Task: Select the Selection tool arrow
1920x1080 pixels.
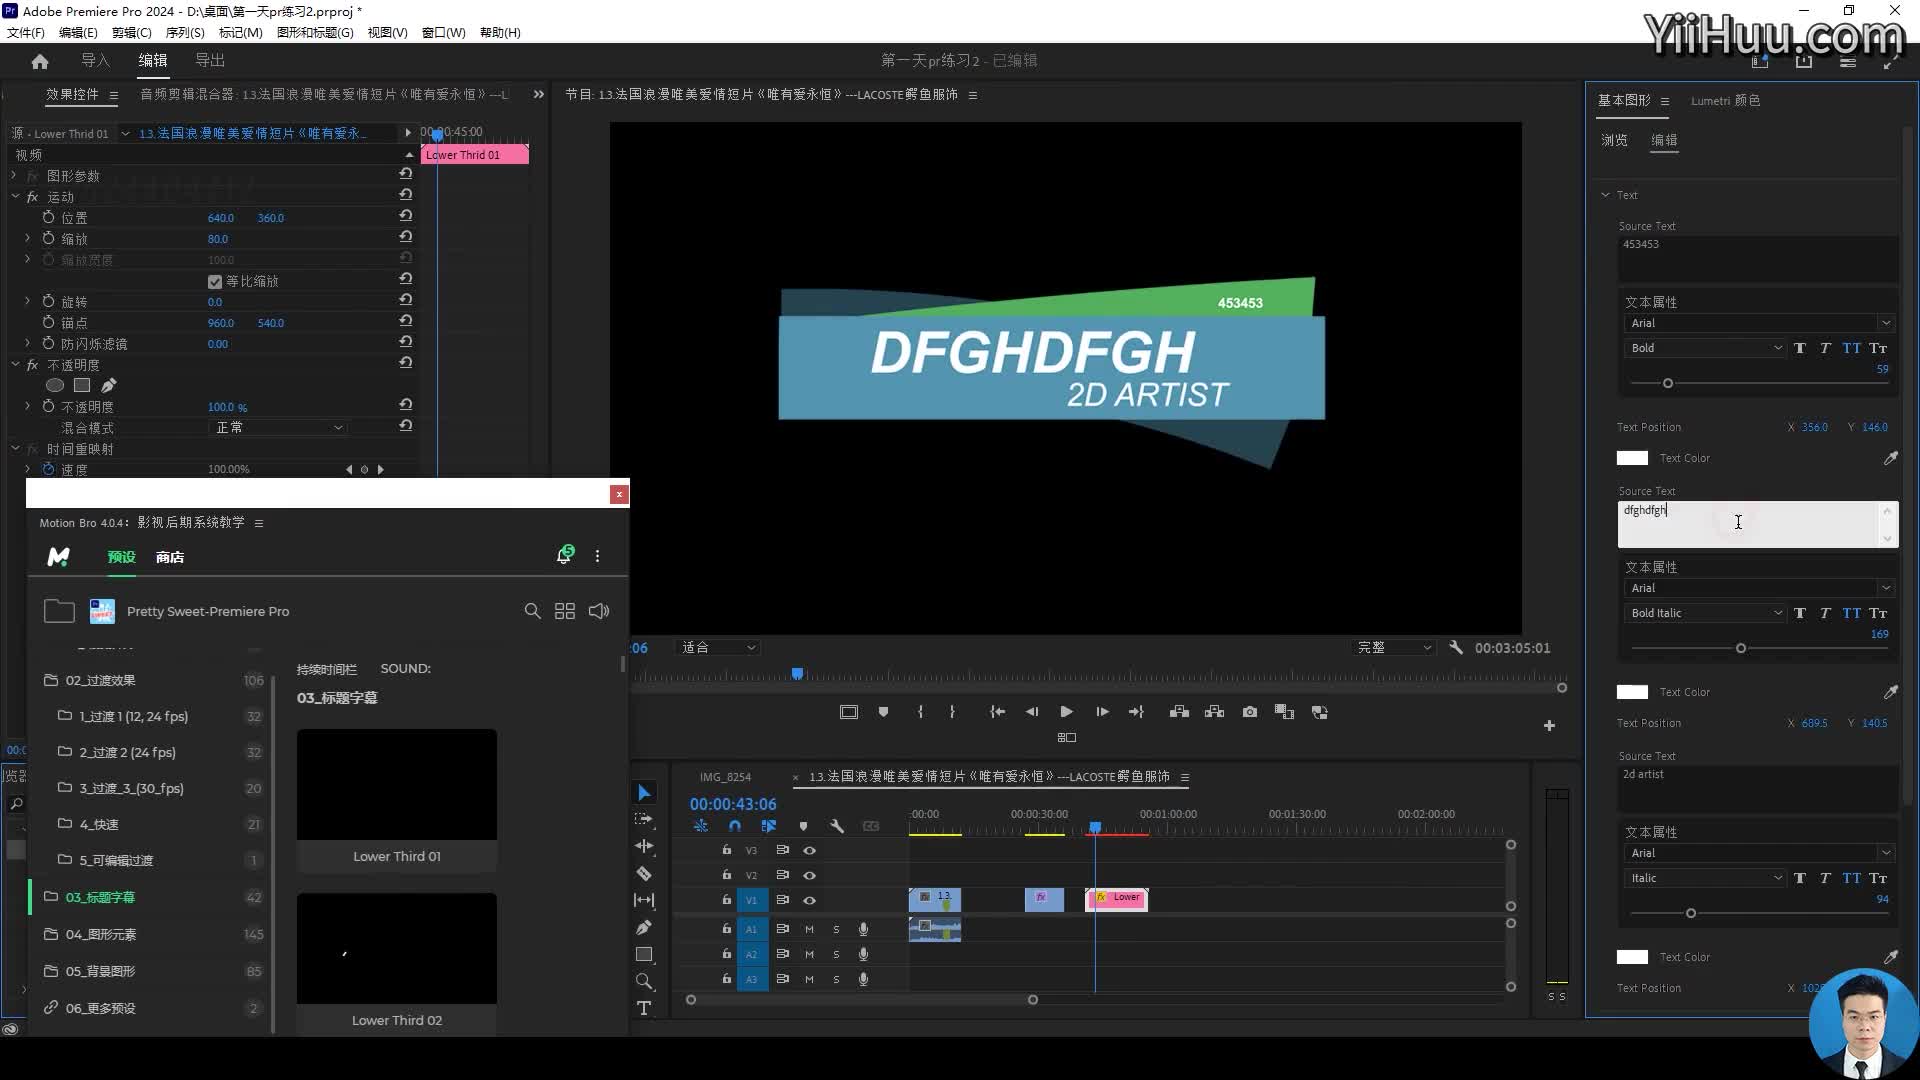Action: tap(644, 792)
